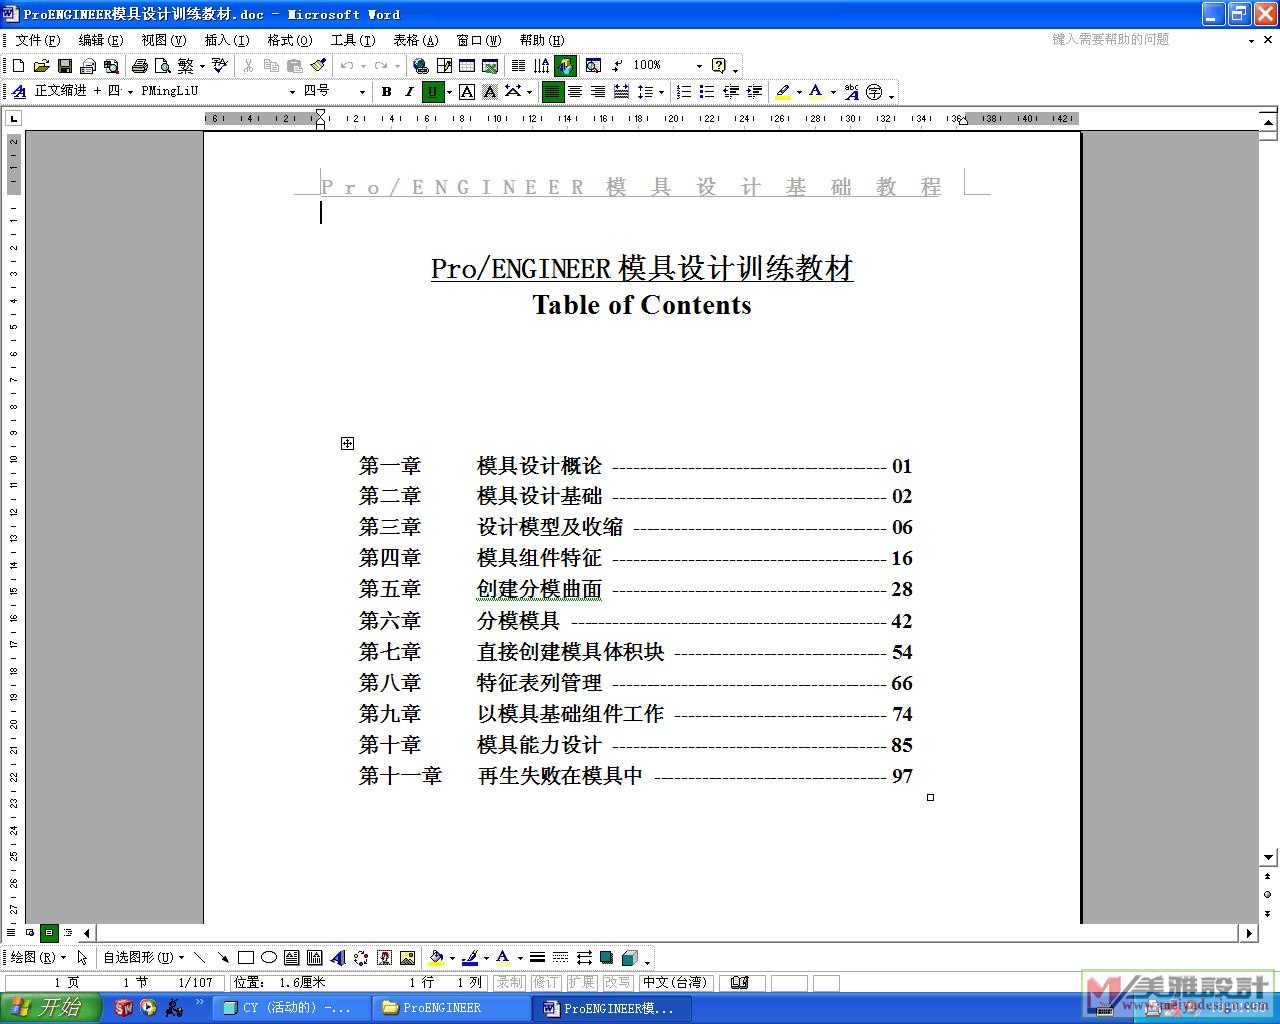Open the Font Size dropdown showing 四号
1280x1024 pixels.
pyautogui.click(x=363, y=92)
